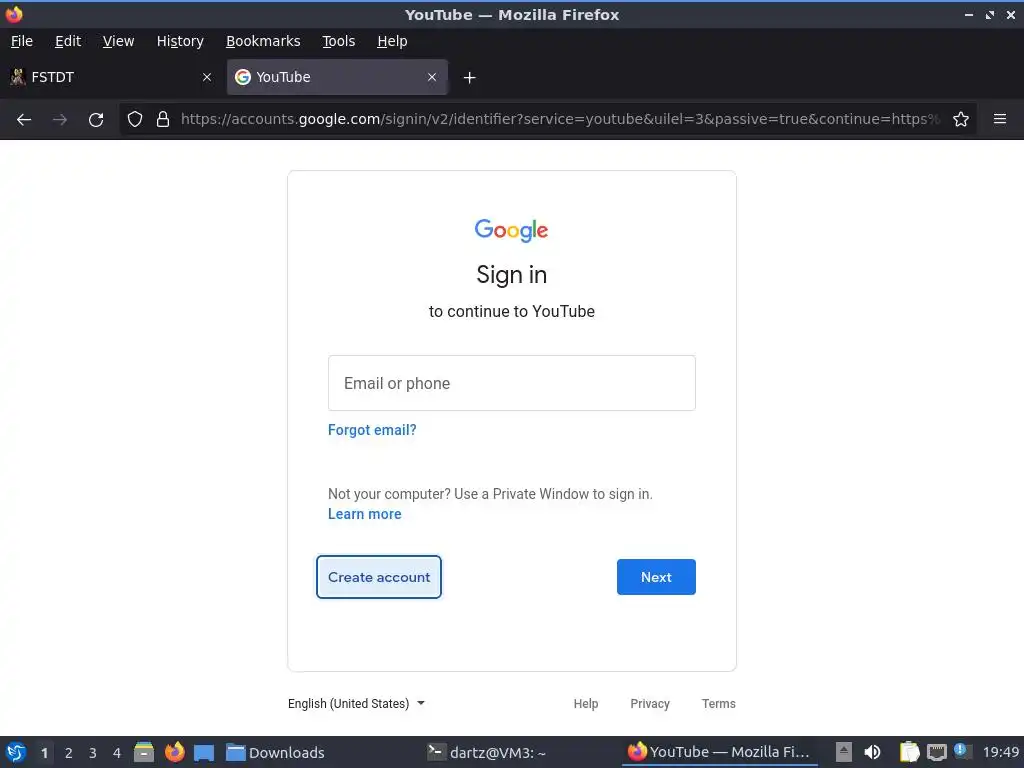
Task: Open the update notification tray icon
Action: coord(961,750)
